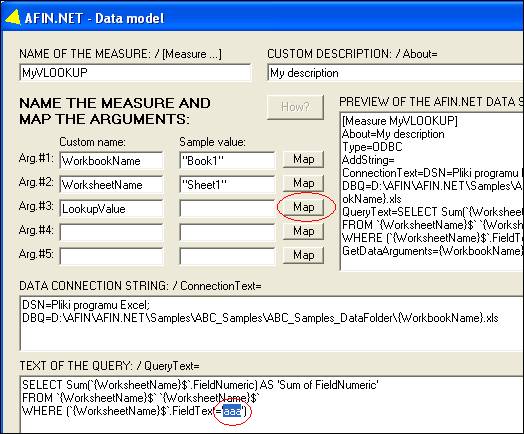524x434 pixels.
Task: Select the WorkbookName custom name field
Action: tap(111, 161)
